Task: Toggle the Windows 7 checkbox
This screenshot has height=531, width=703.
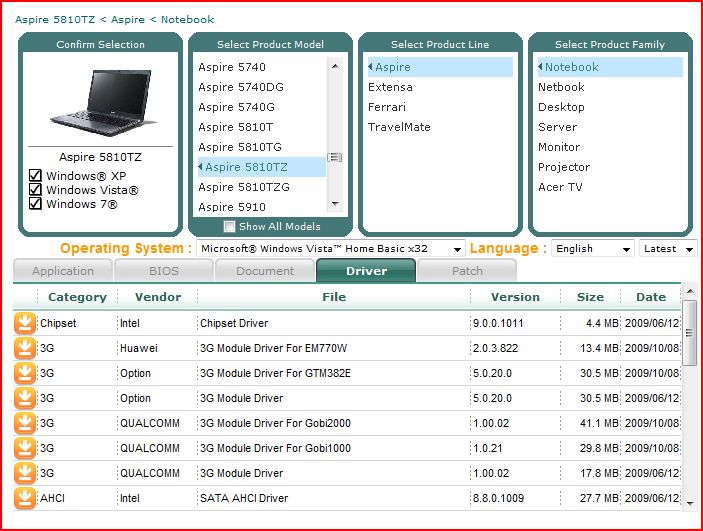Action: pyautogui.click(x=35, y=204)
